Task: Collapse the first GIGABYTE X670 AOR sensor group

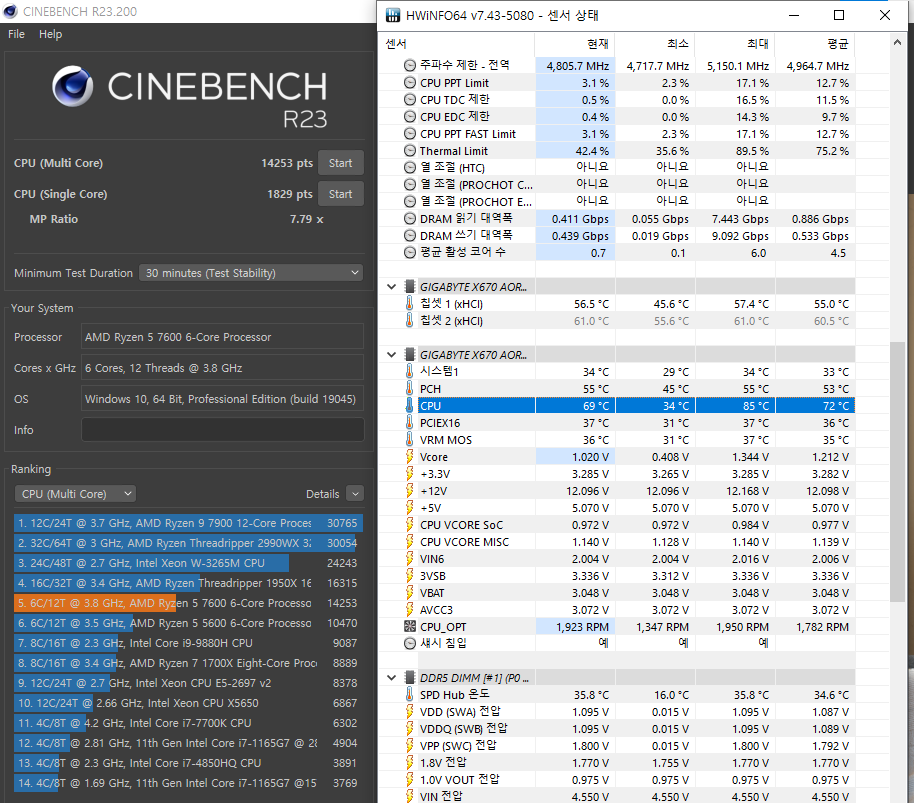Action: click(x=392, y=287)
